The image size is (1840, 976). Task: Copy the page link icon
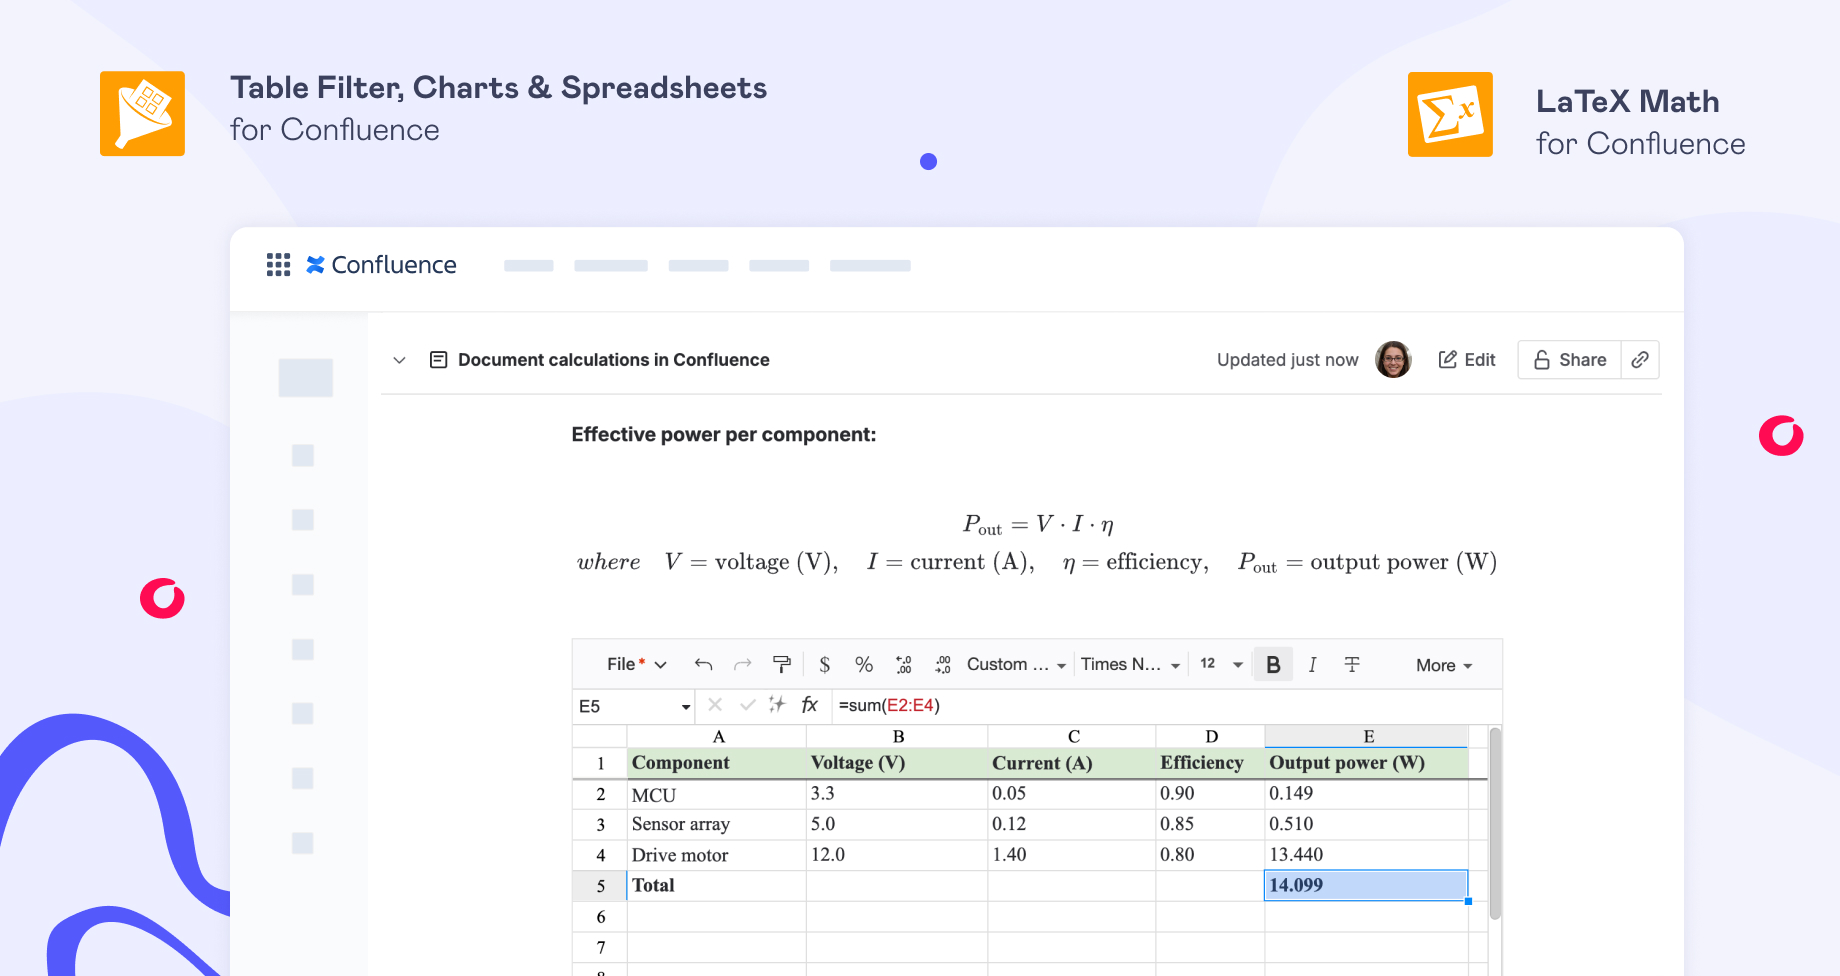pos(1640,360)
